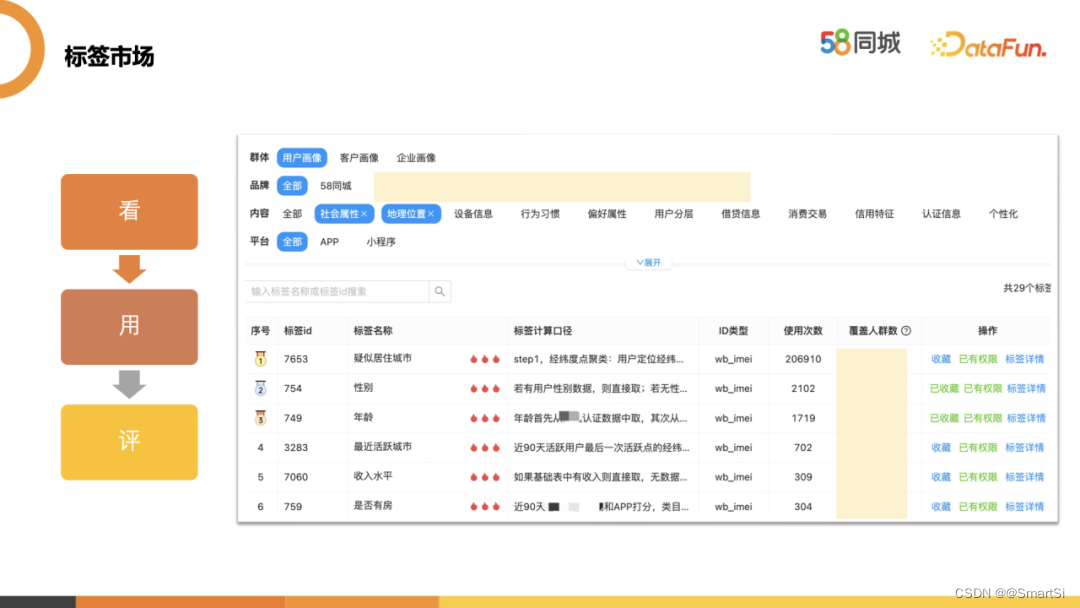Click the flame rating icons for 收入水平
1080x608 pixels.
tap(485, 477)
